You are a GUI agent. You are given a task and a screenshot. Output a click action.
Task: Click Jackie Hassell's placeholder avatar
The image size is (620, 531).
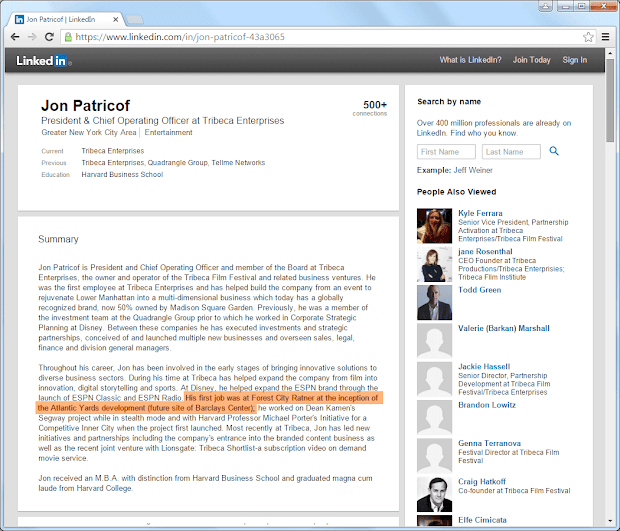[x=434, y=379]
